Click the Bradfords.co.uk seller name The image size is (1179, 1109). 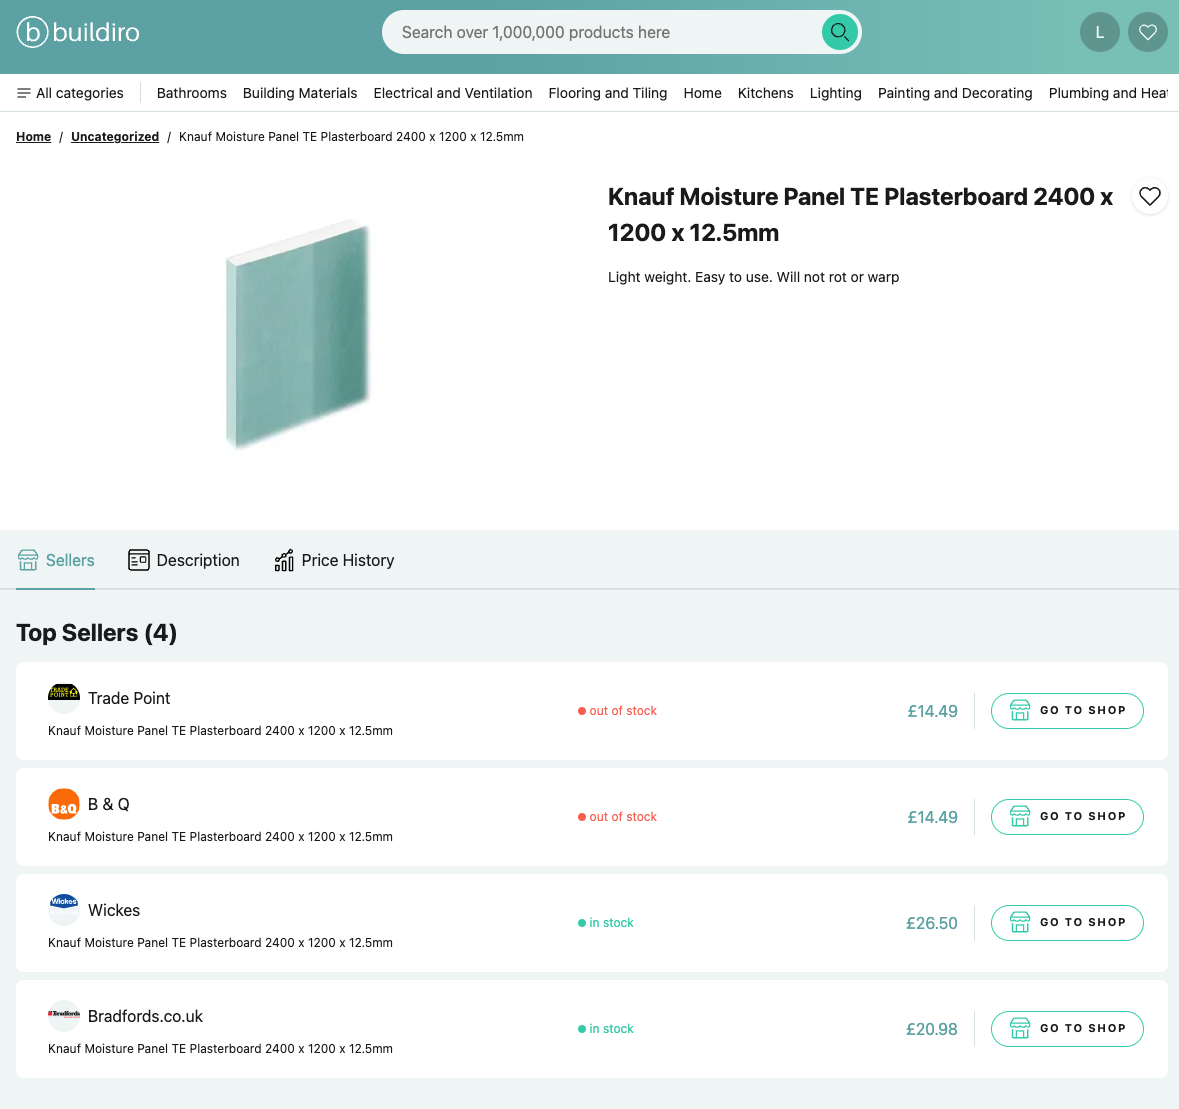pyautogui.click(x=146, y=1017)
